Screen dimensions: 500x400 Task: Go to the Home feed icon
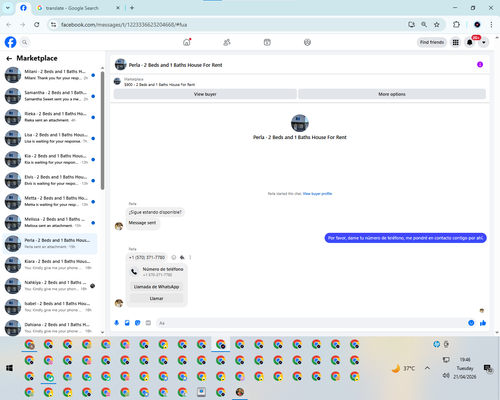coord(187,42)
